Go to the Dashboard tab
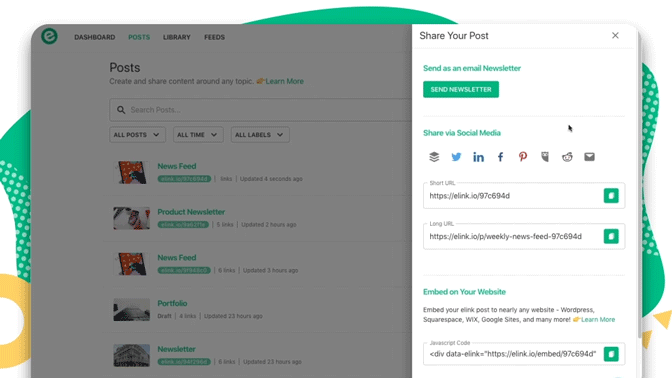Screen dimensions: 672x378 point(95,37)
